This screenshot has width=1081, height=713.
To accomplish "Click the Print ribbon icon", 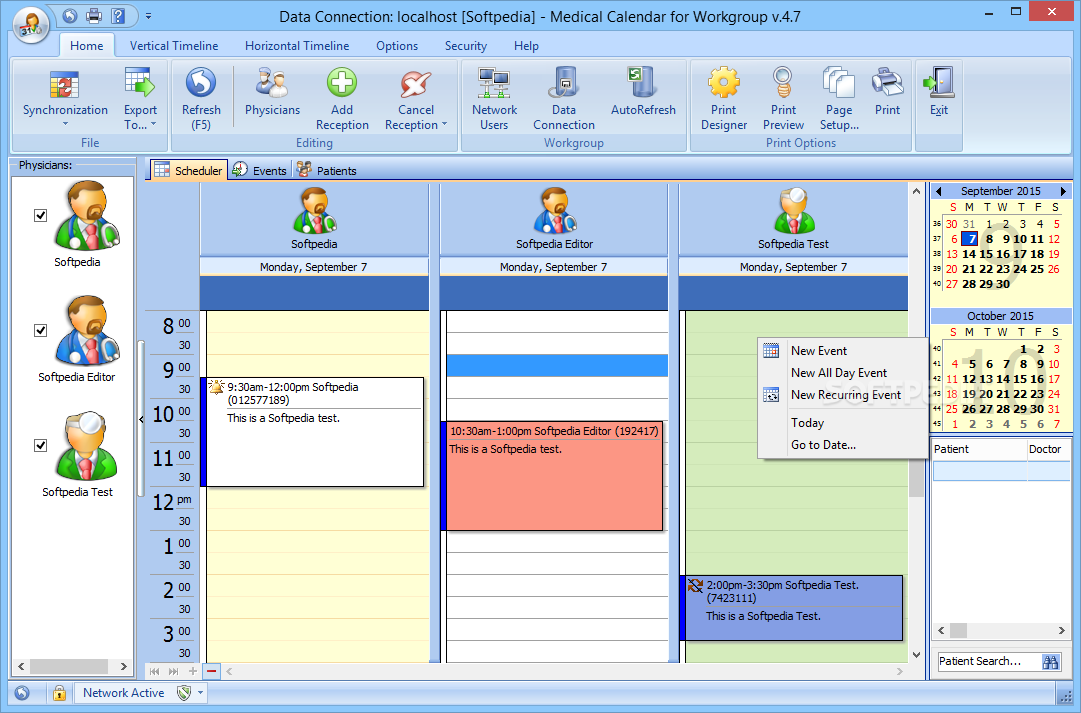I will (887, 83).
